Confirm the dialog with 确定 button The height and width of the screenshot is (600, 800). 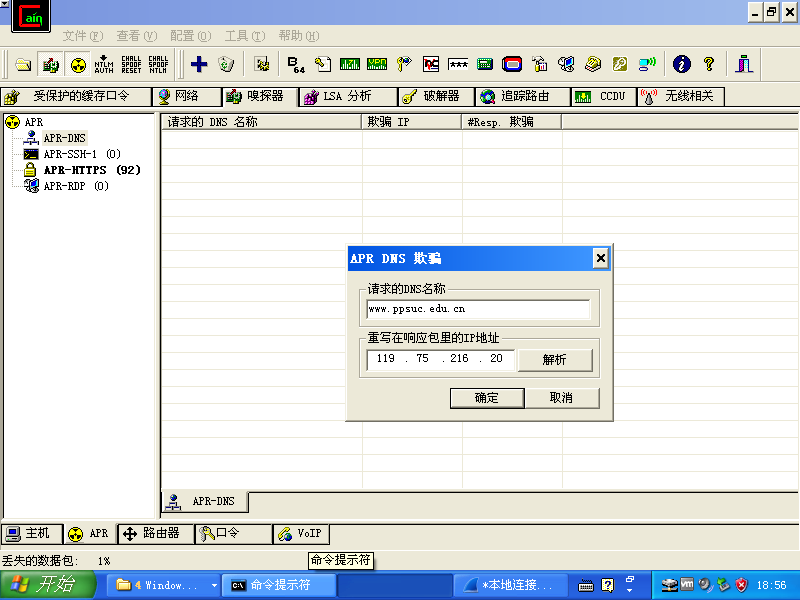(x=487, y=398)
